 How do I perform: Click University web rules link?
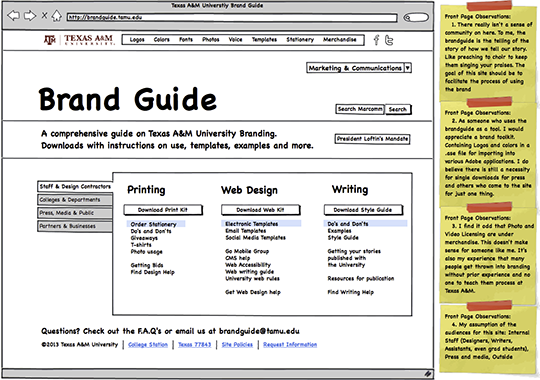coord(252,278)
